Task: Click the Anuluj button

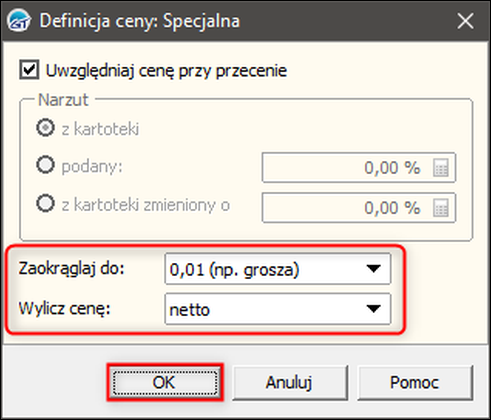Action: point(290,382)
